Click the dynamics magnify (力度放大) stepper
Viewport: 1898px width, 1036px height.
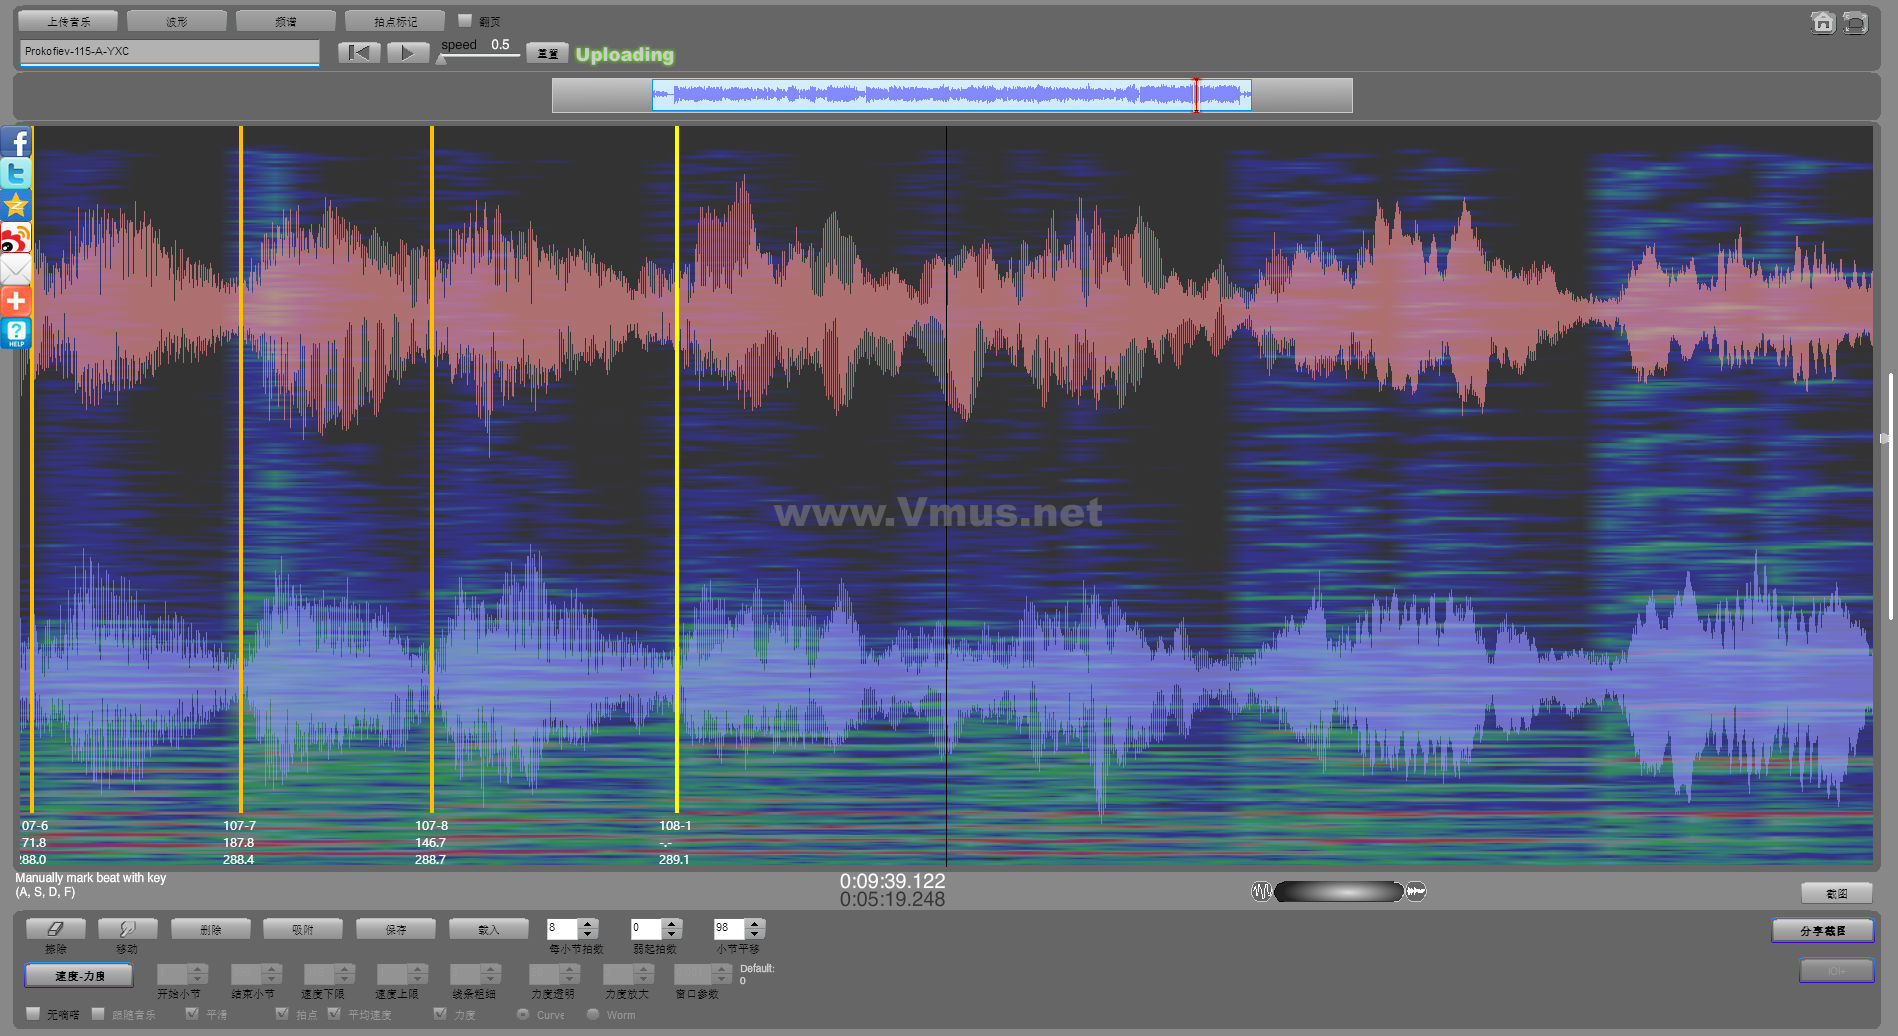[x=628, y=974]
